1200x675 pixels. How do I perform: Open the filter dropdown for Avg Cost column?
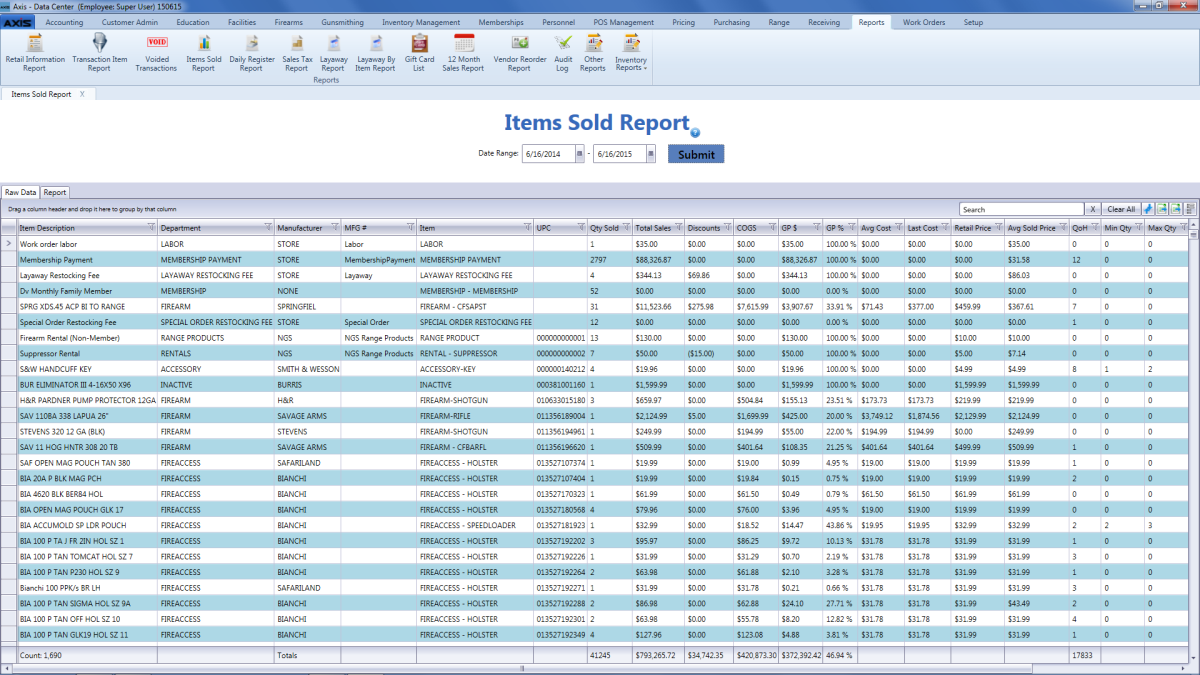(899, 228)
